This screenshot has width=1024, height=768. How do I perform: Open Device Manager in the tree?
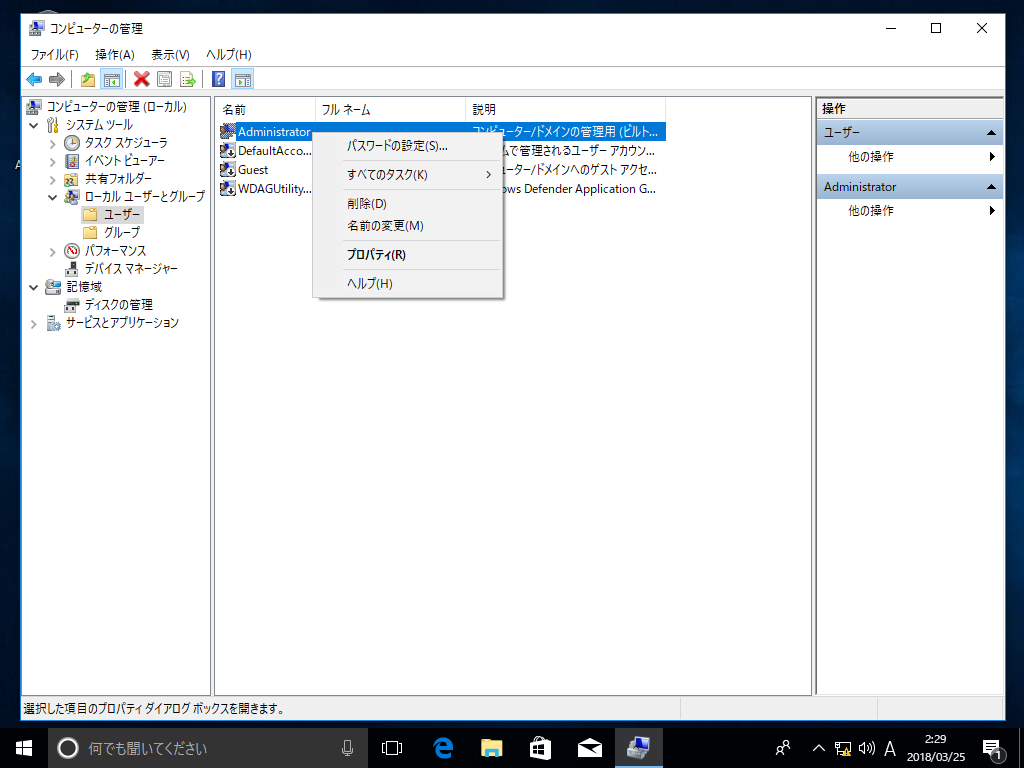point(130,268)
